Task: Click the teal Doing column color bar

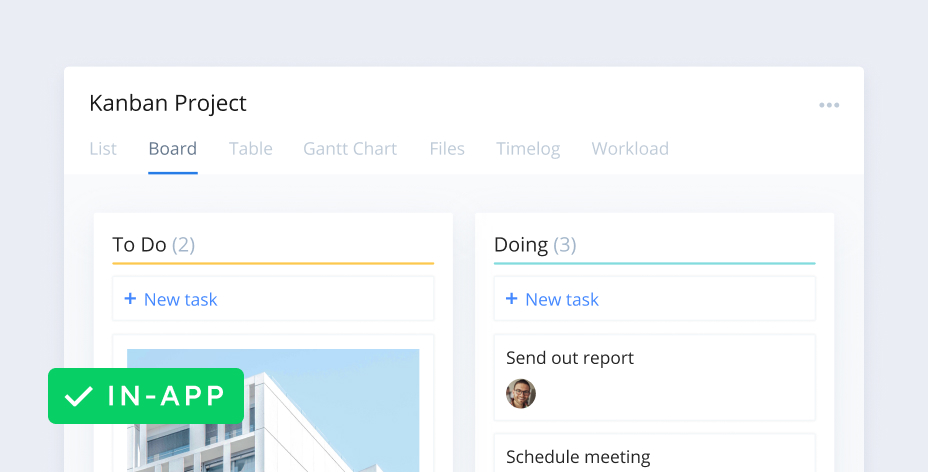Action: click(x=654, y=263)
